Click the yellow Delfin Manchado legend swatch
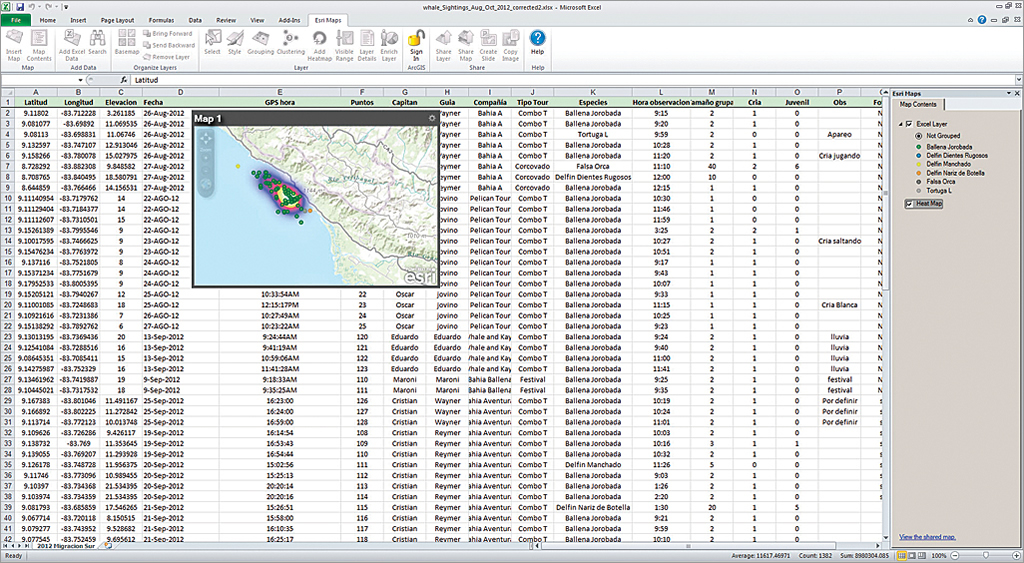 (919, 164)
